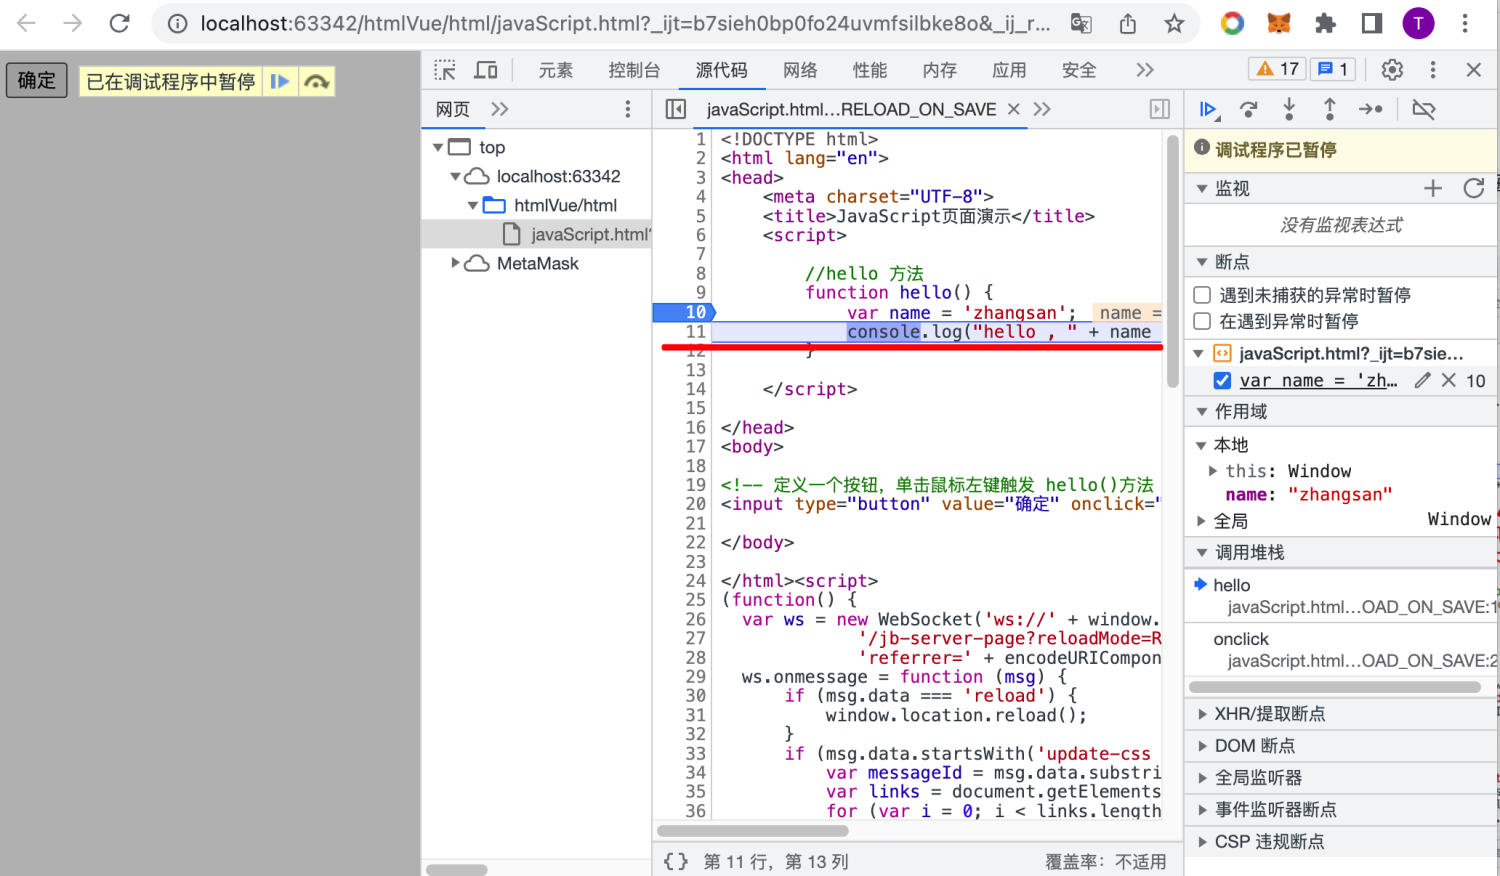The height and width of the screenshot is (876, 1500).
Task: Click the single Step icon in debugger toolbar
Action: pos(1370,109)
